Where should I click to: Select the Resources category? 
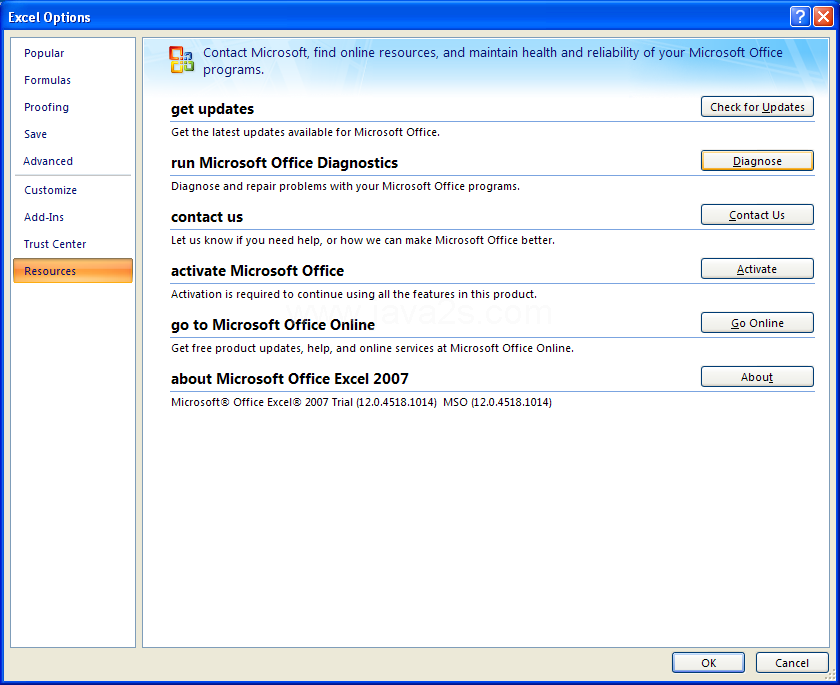[x=73, y=270]
